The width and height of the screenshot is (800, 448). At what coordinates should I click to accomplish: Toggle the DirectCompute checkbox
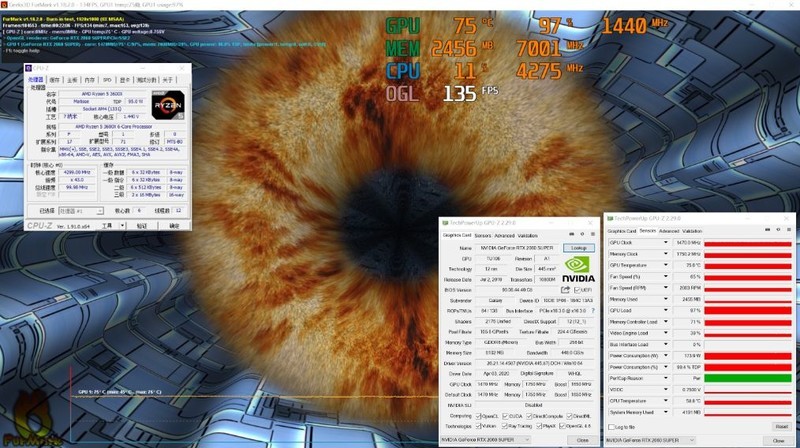tap(530, 416)
